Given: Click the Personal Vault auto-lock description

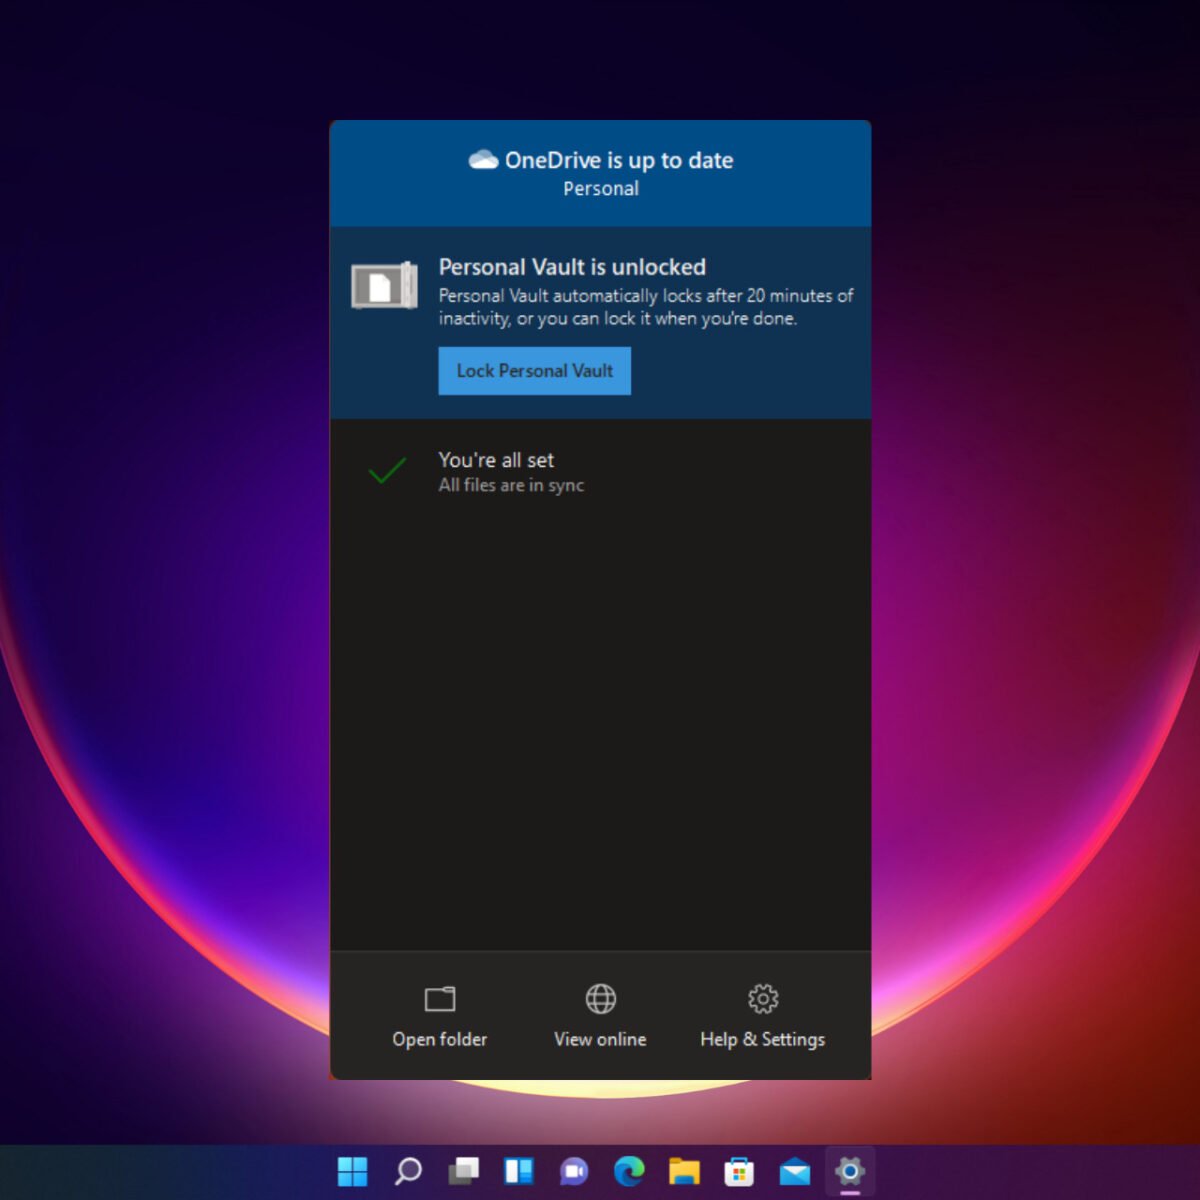Looking at the screenshot, I should 646,307.
